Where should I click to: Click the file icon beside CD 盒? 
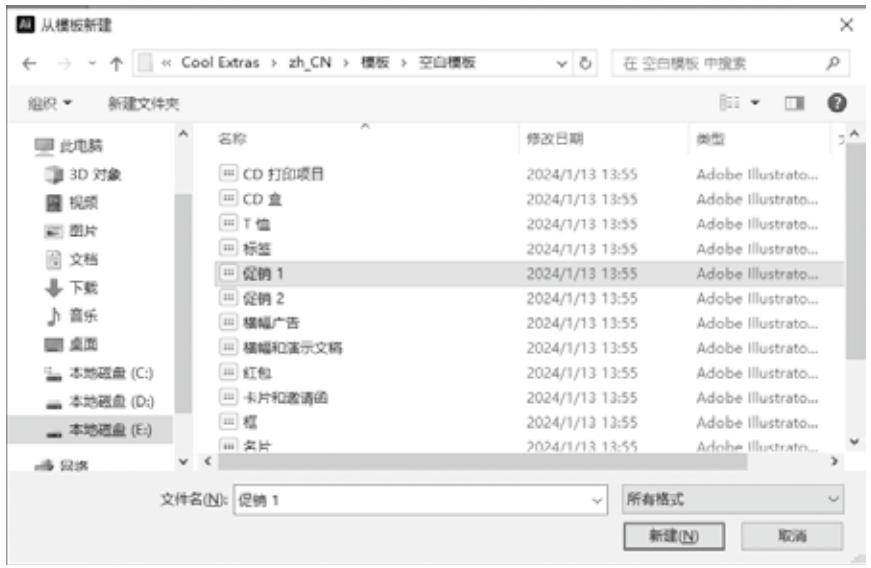point(228,198)
